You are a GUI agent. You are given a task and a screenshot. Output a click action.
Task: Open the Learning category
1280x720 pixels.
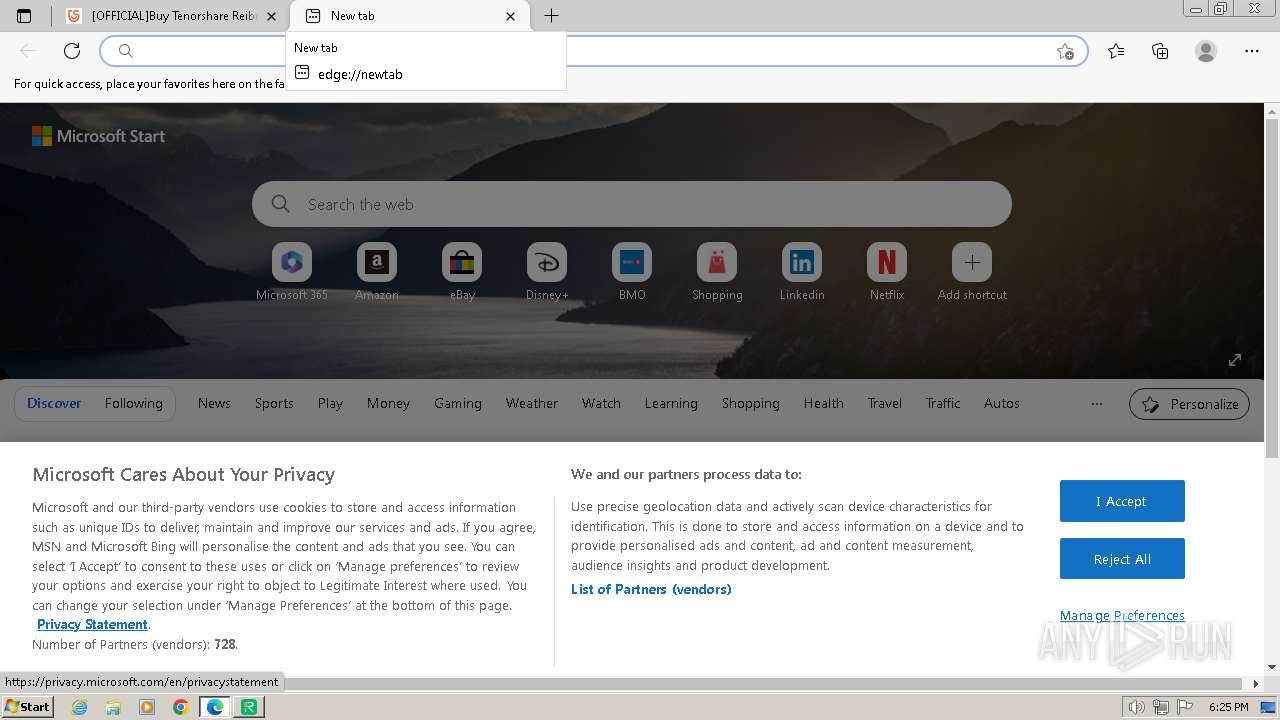pyautogui.click(x=671, y=403)
